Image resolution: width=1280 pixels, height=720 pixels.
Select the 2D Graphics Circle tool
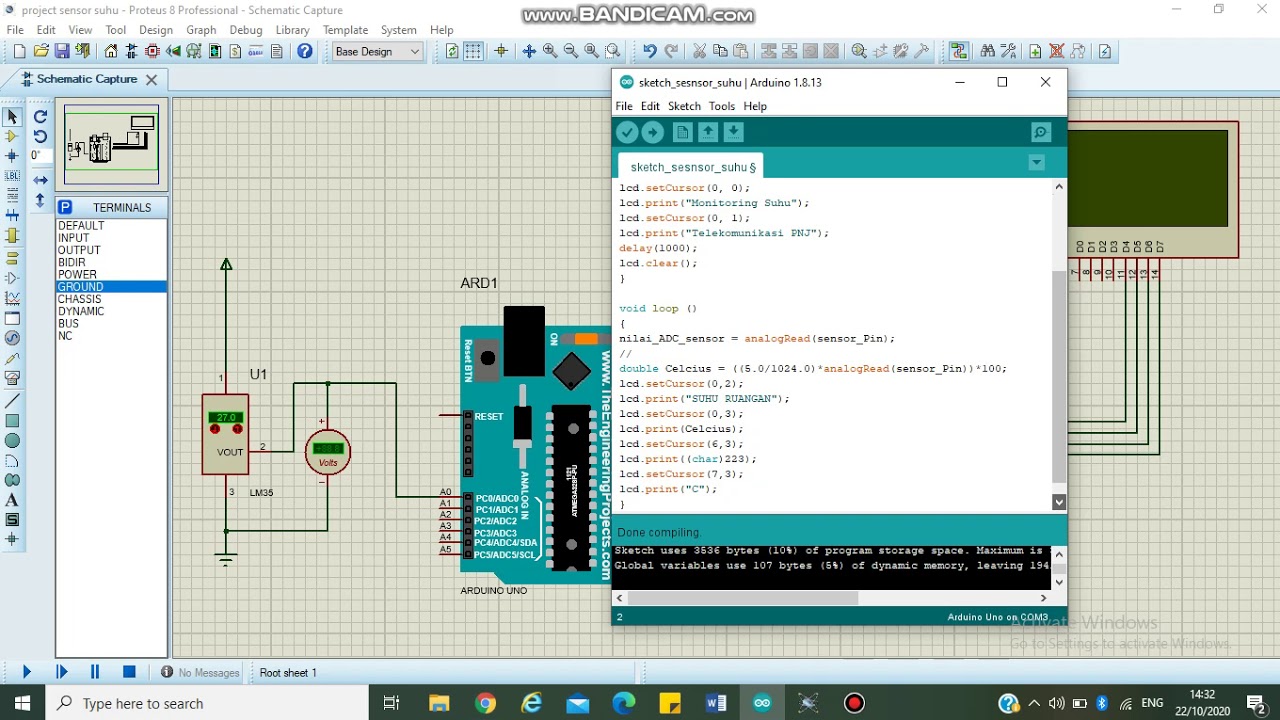tap(12, 440)
